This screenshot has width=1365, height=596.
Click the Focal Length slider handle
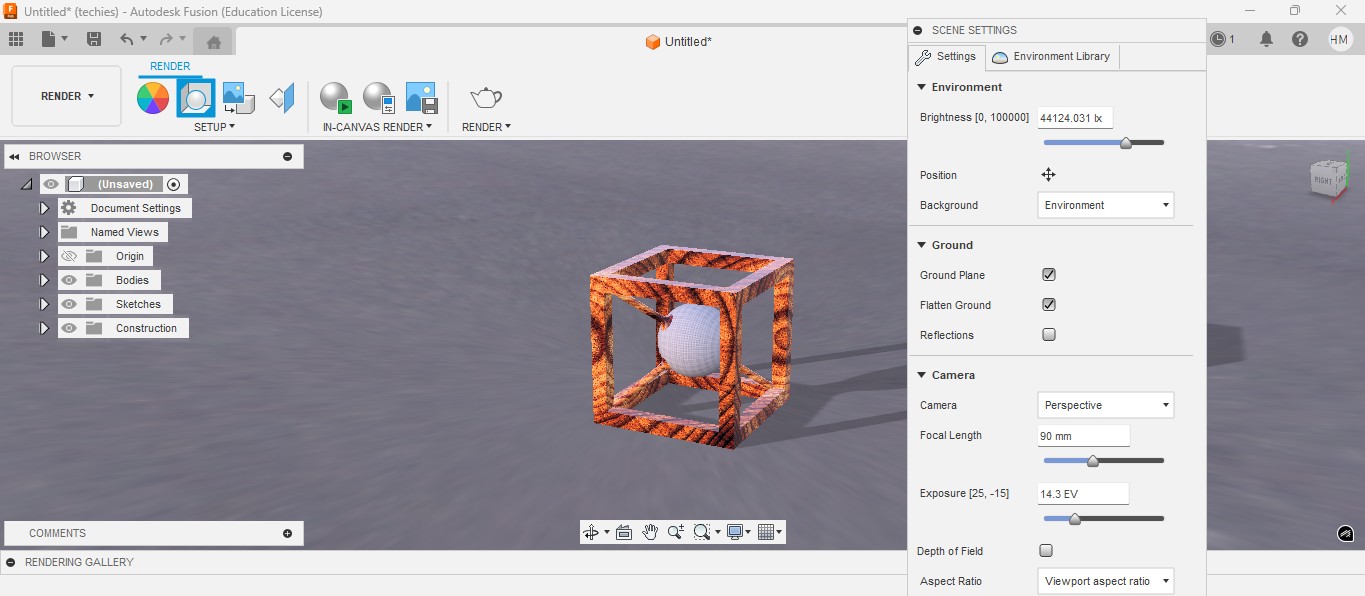[x=1093, y=461]
